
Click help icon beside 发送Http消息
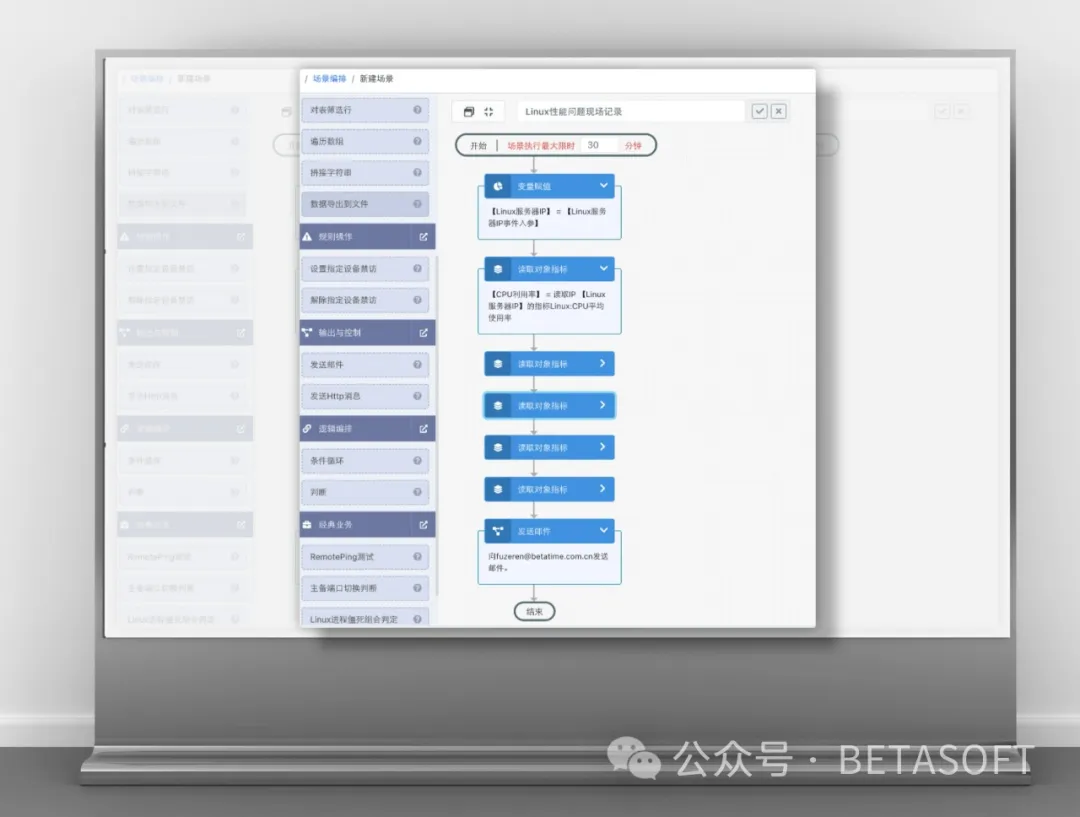pyautogui.click(x=417, y=396)
